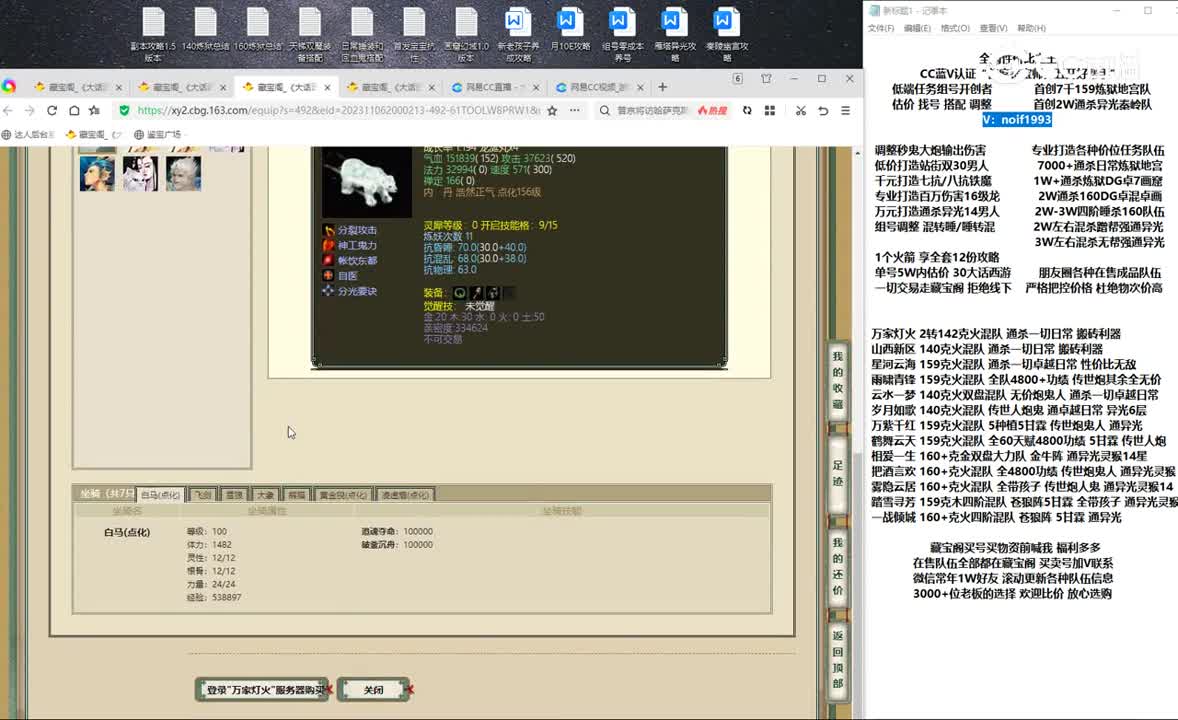
Task: Select the white-haired fox character avatar thumbnail
Action: [x=140, y=174]
